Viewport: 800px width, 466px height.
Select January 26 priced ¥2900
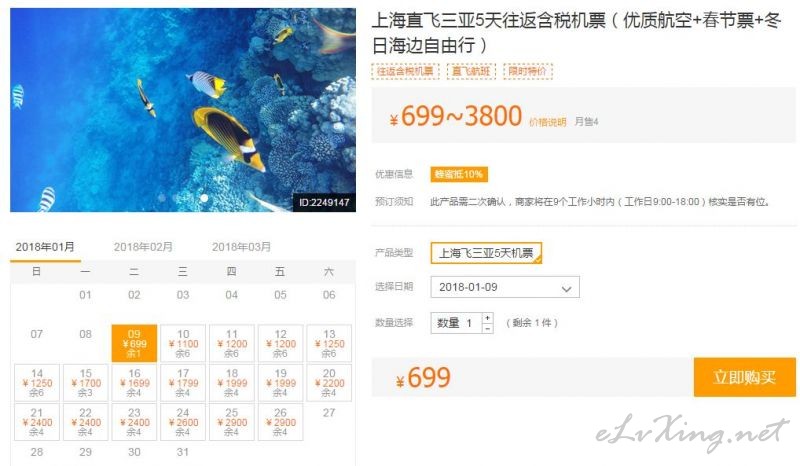(x=280, y=422)
